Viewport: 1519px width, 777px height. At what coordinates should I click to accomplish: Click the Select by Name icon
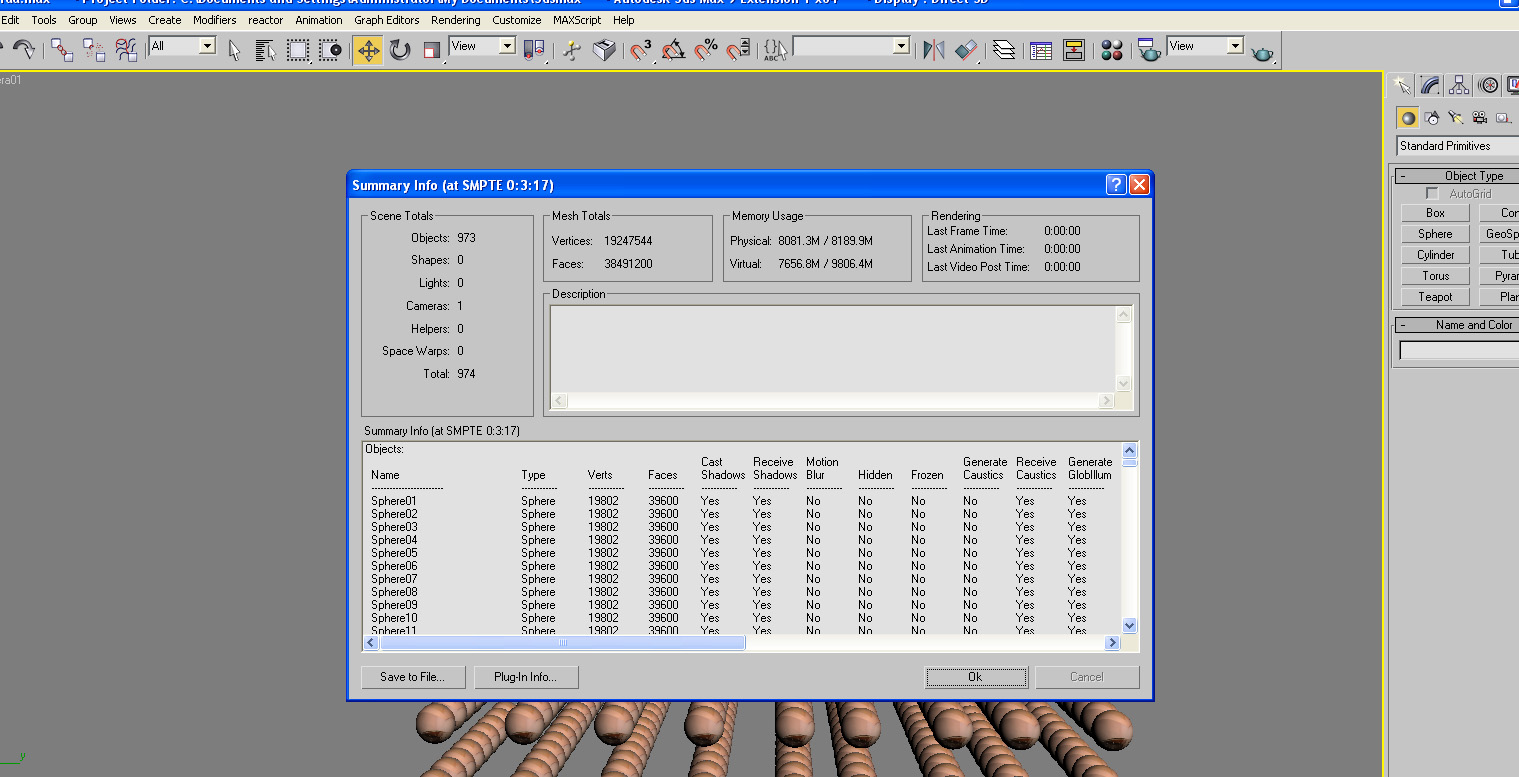pos(265,50)
